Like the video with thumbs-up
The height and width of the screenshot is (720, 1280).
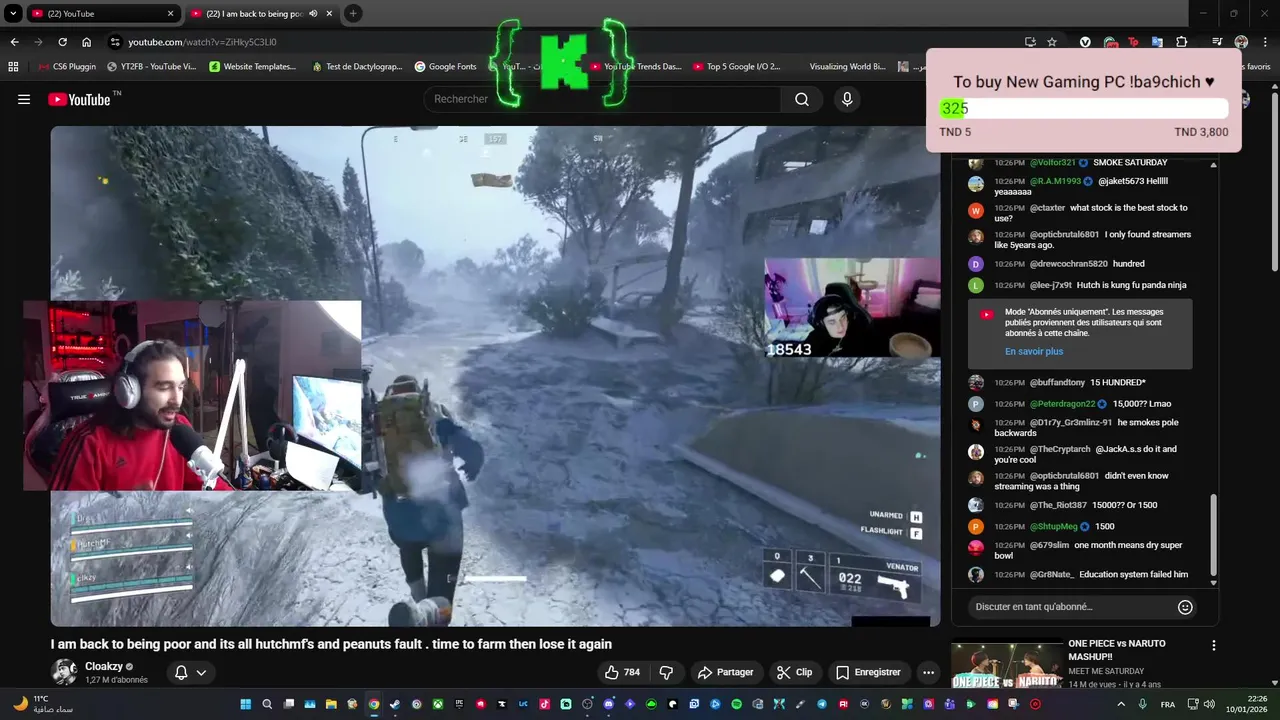(x=621, y=672)
